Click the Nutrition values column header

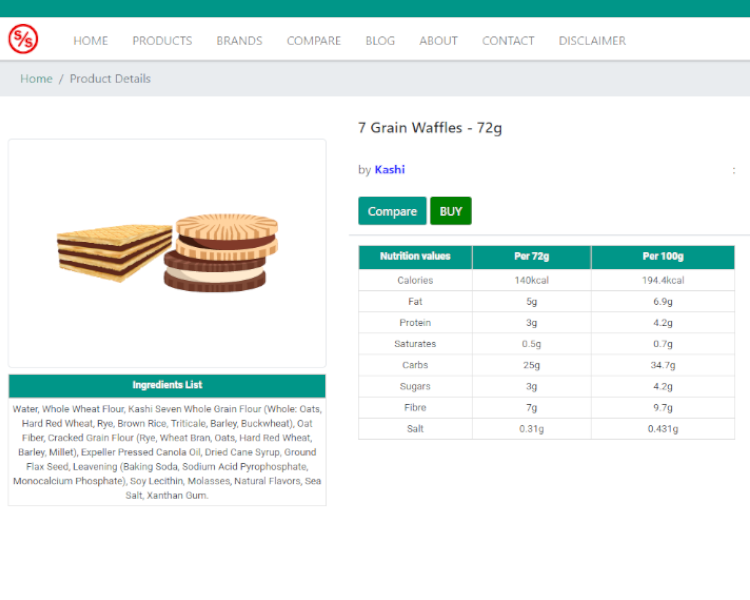point(415,257)
